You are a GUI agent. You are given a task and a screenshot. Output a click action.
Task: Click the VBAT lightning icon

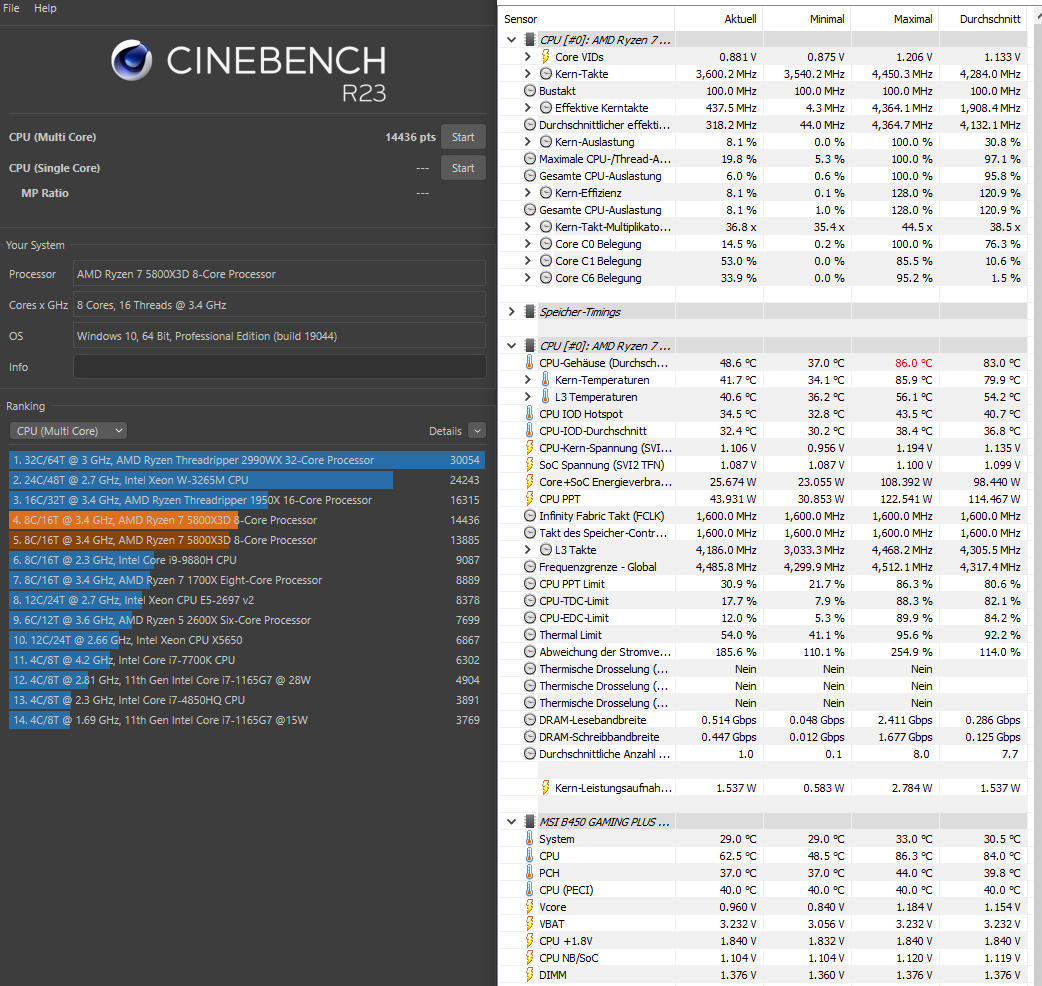tap(530, 924)
